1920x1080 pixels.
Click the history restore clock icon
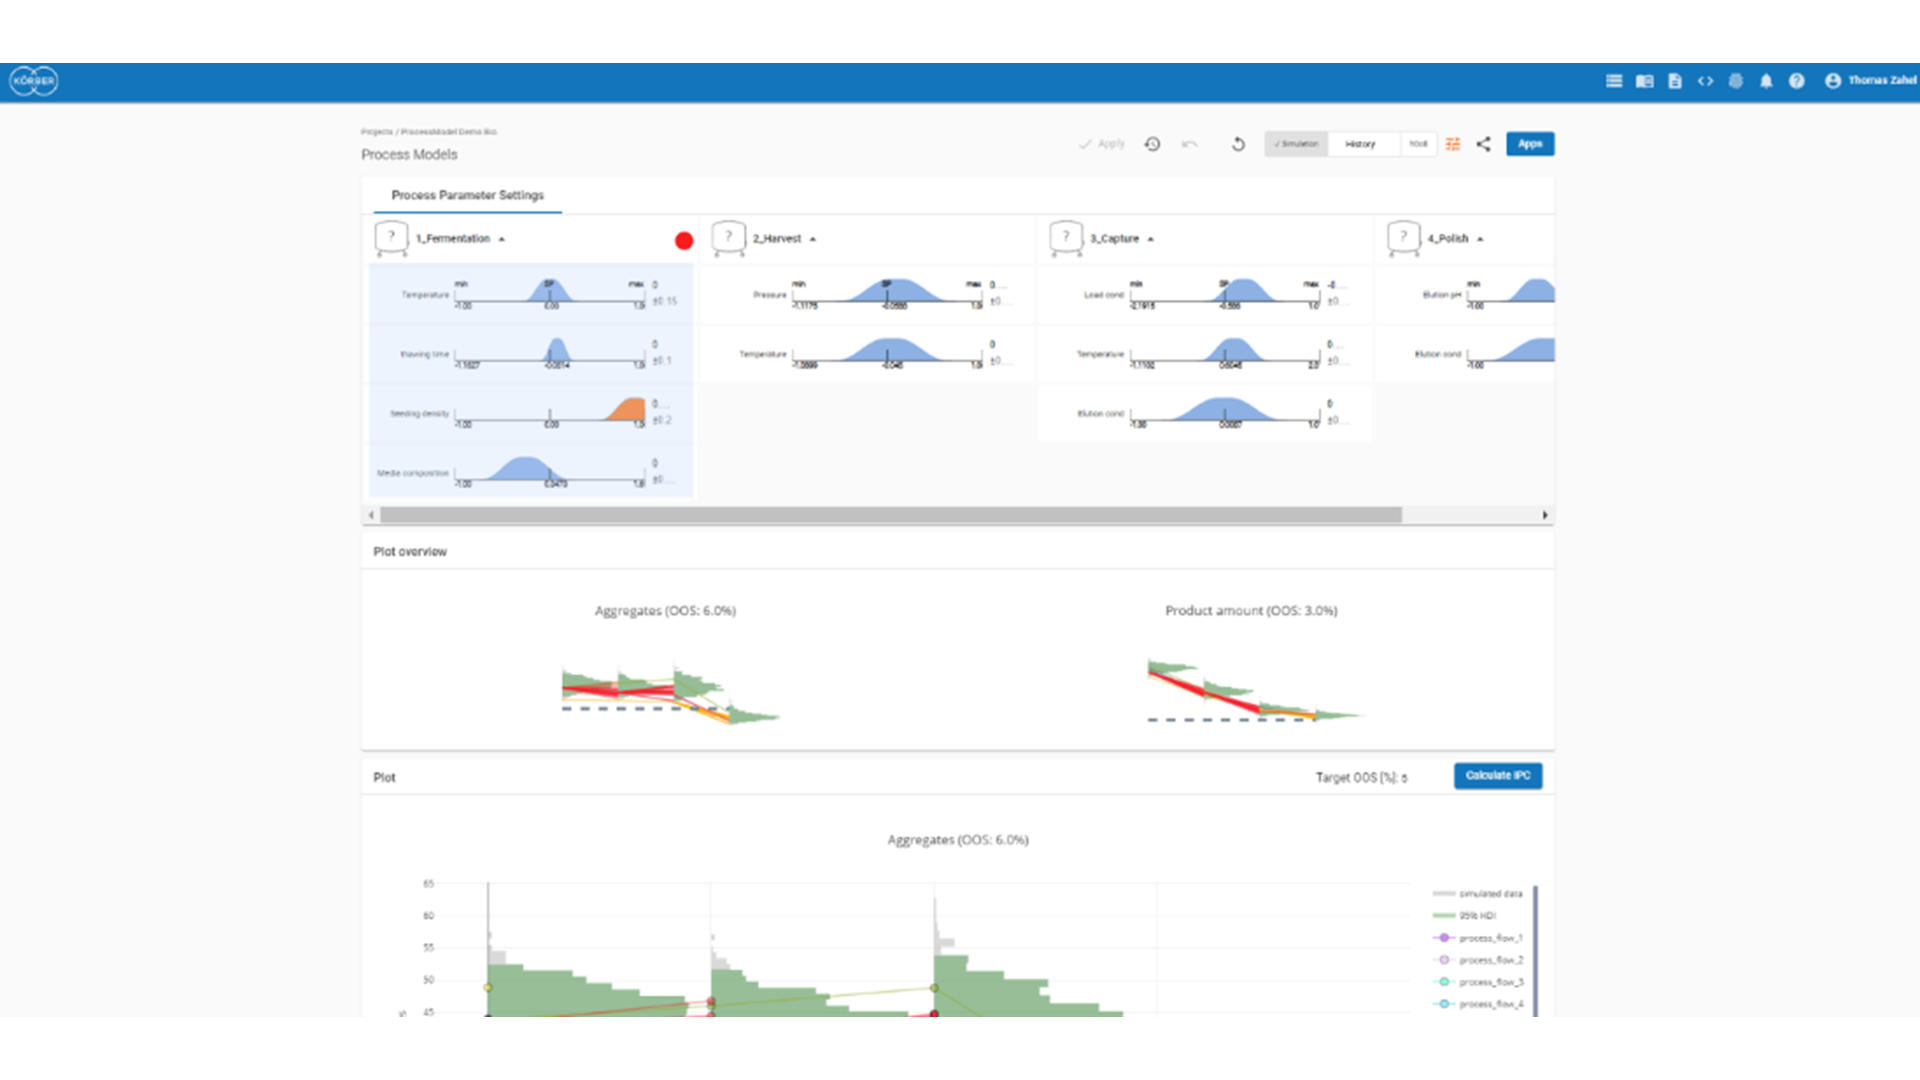[x=1152, y=144]
